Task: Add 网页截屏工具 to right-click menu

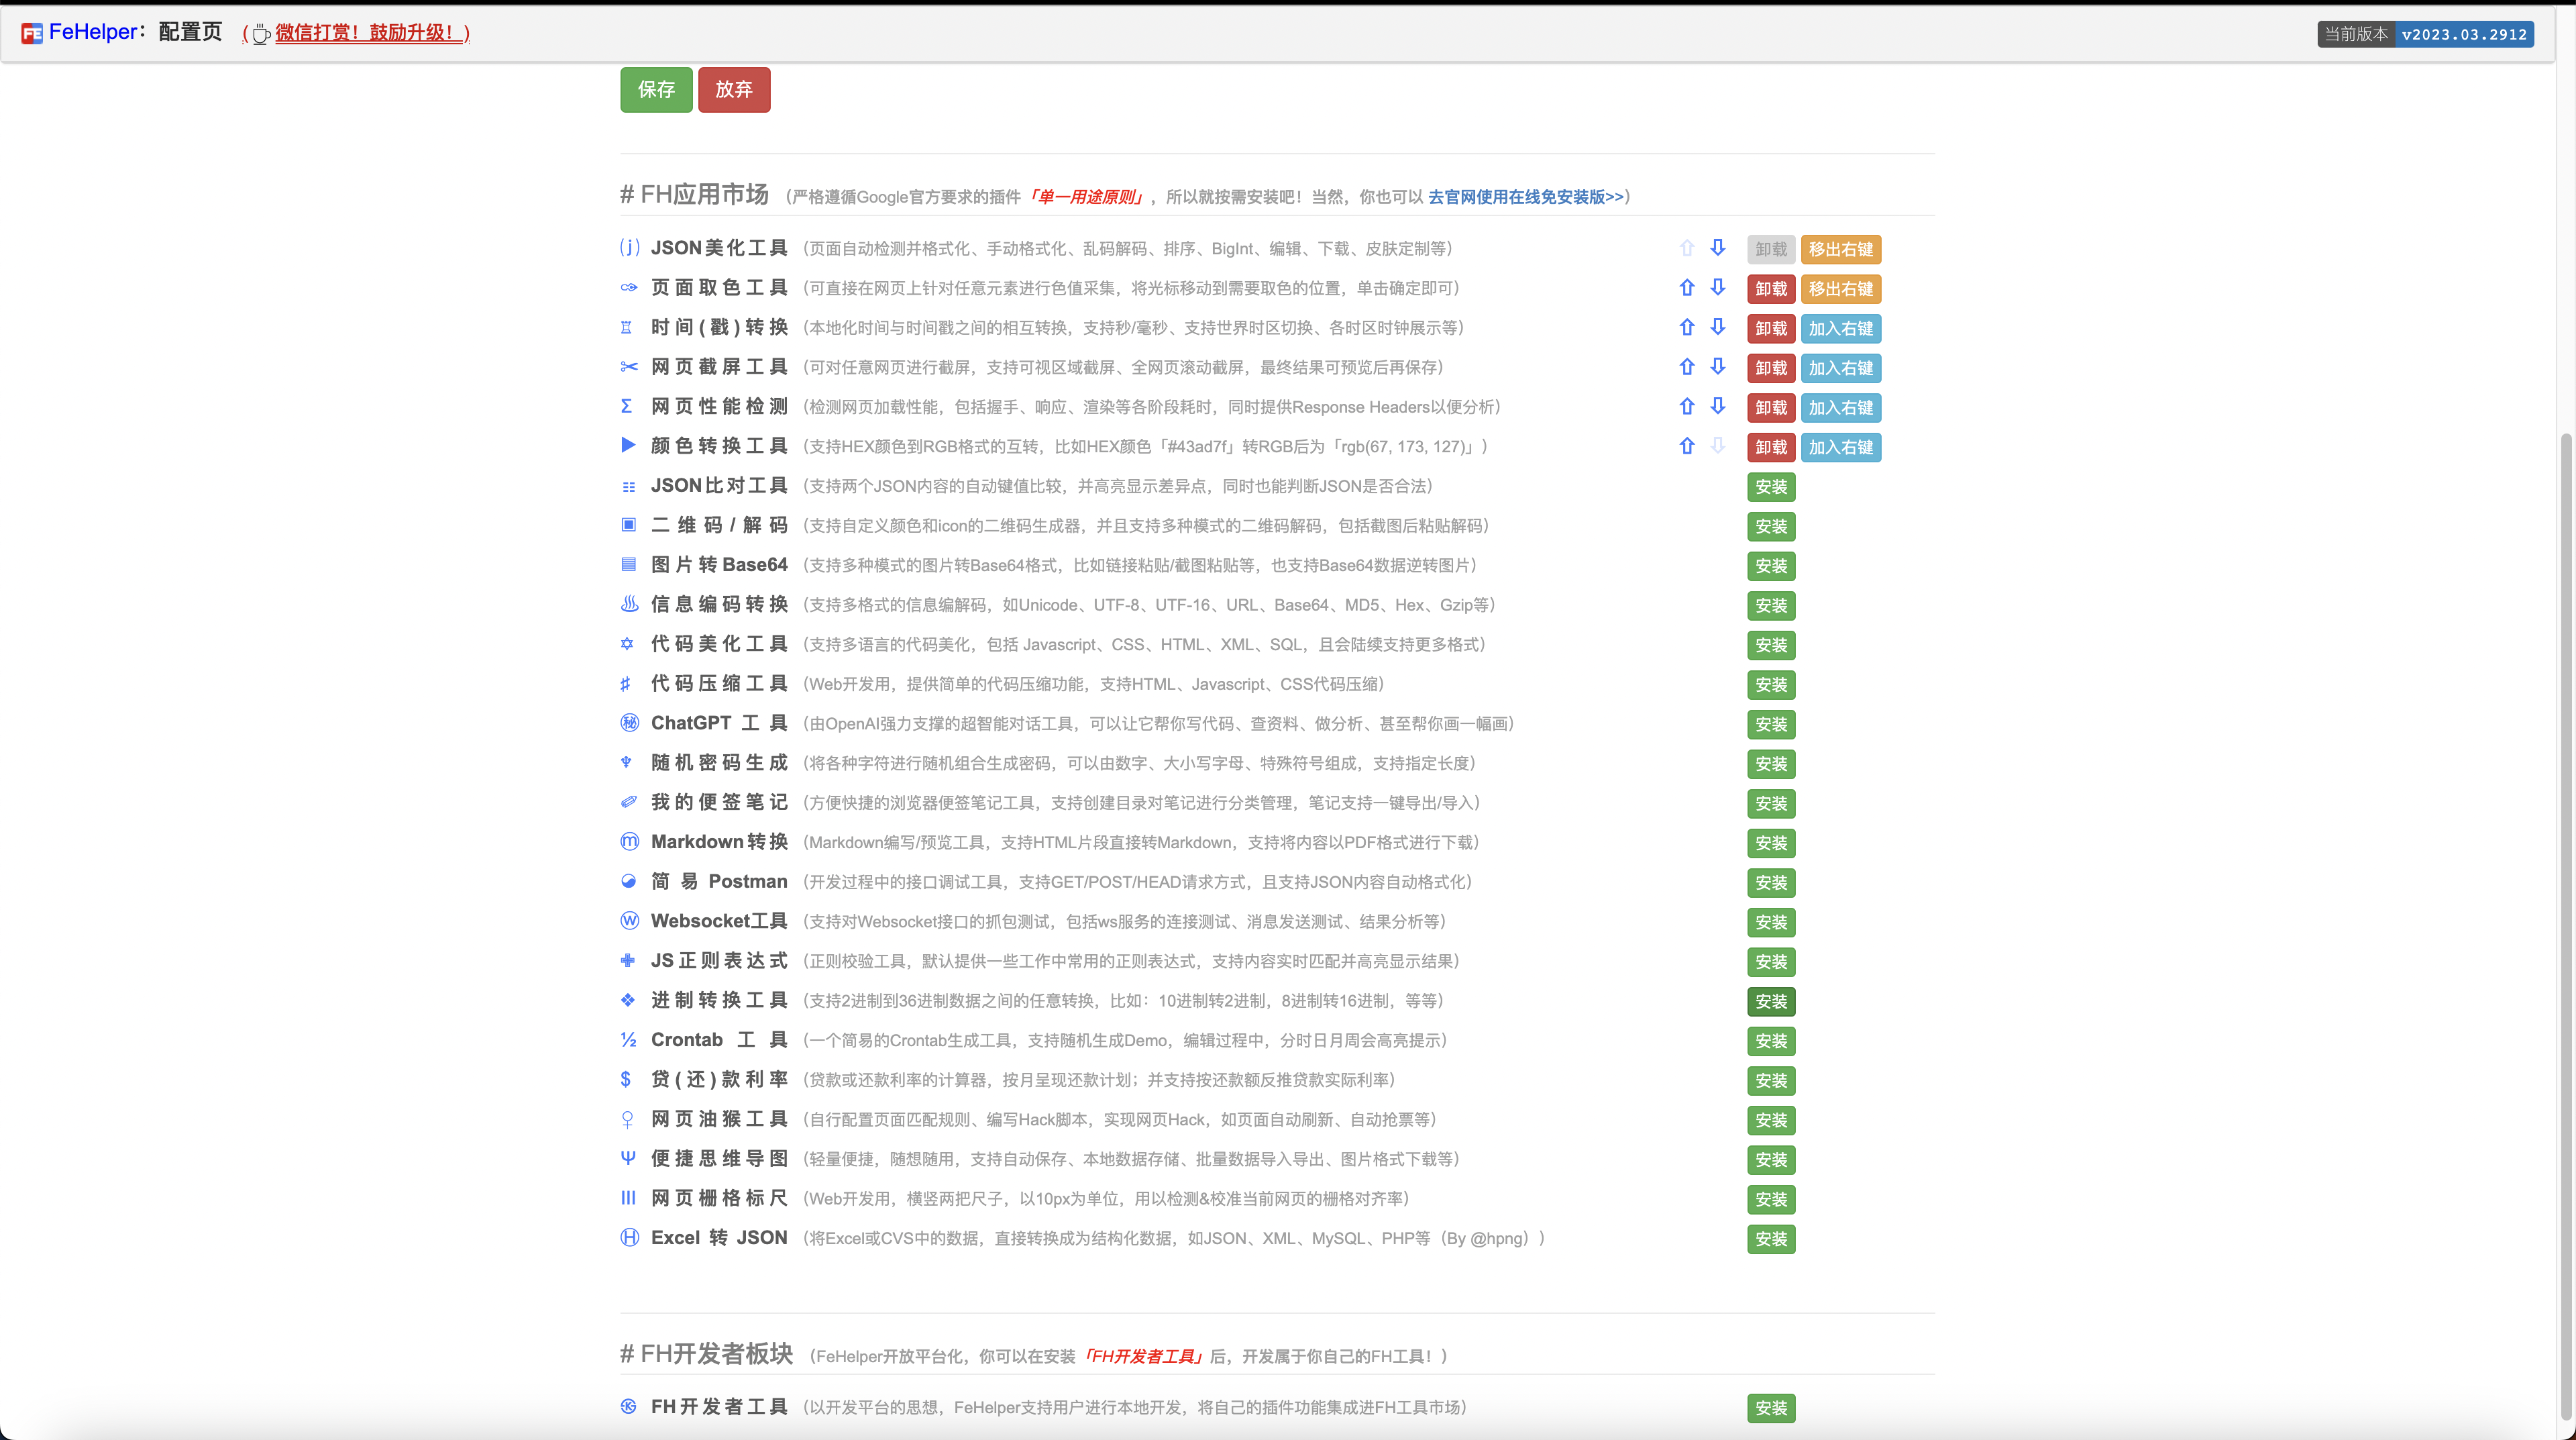Action: tap(1841, 368)
